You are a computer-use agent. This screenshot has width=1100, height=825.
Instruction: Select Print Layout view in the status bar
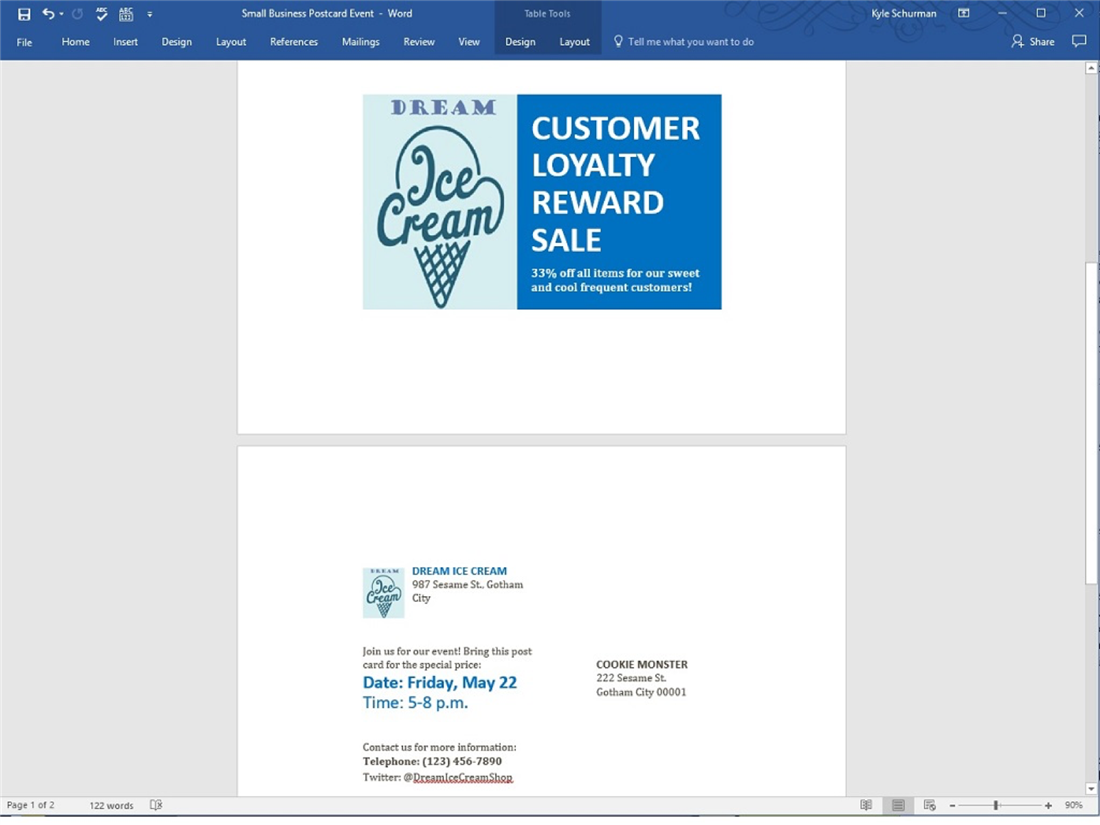896,804
